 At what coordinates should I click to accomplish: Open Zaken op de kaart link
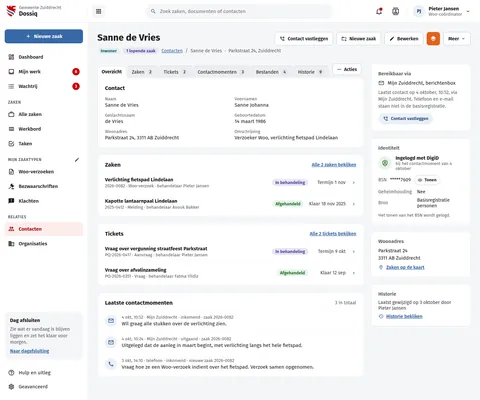tap(405, 267)
